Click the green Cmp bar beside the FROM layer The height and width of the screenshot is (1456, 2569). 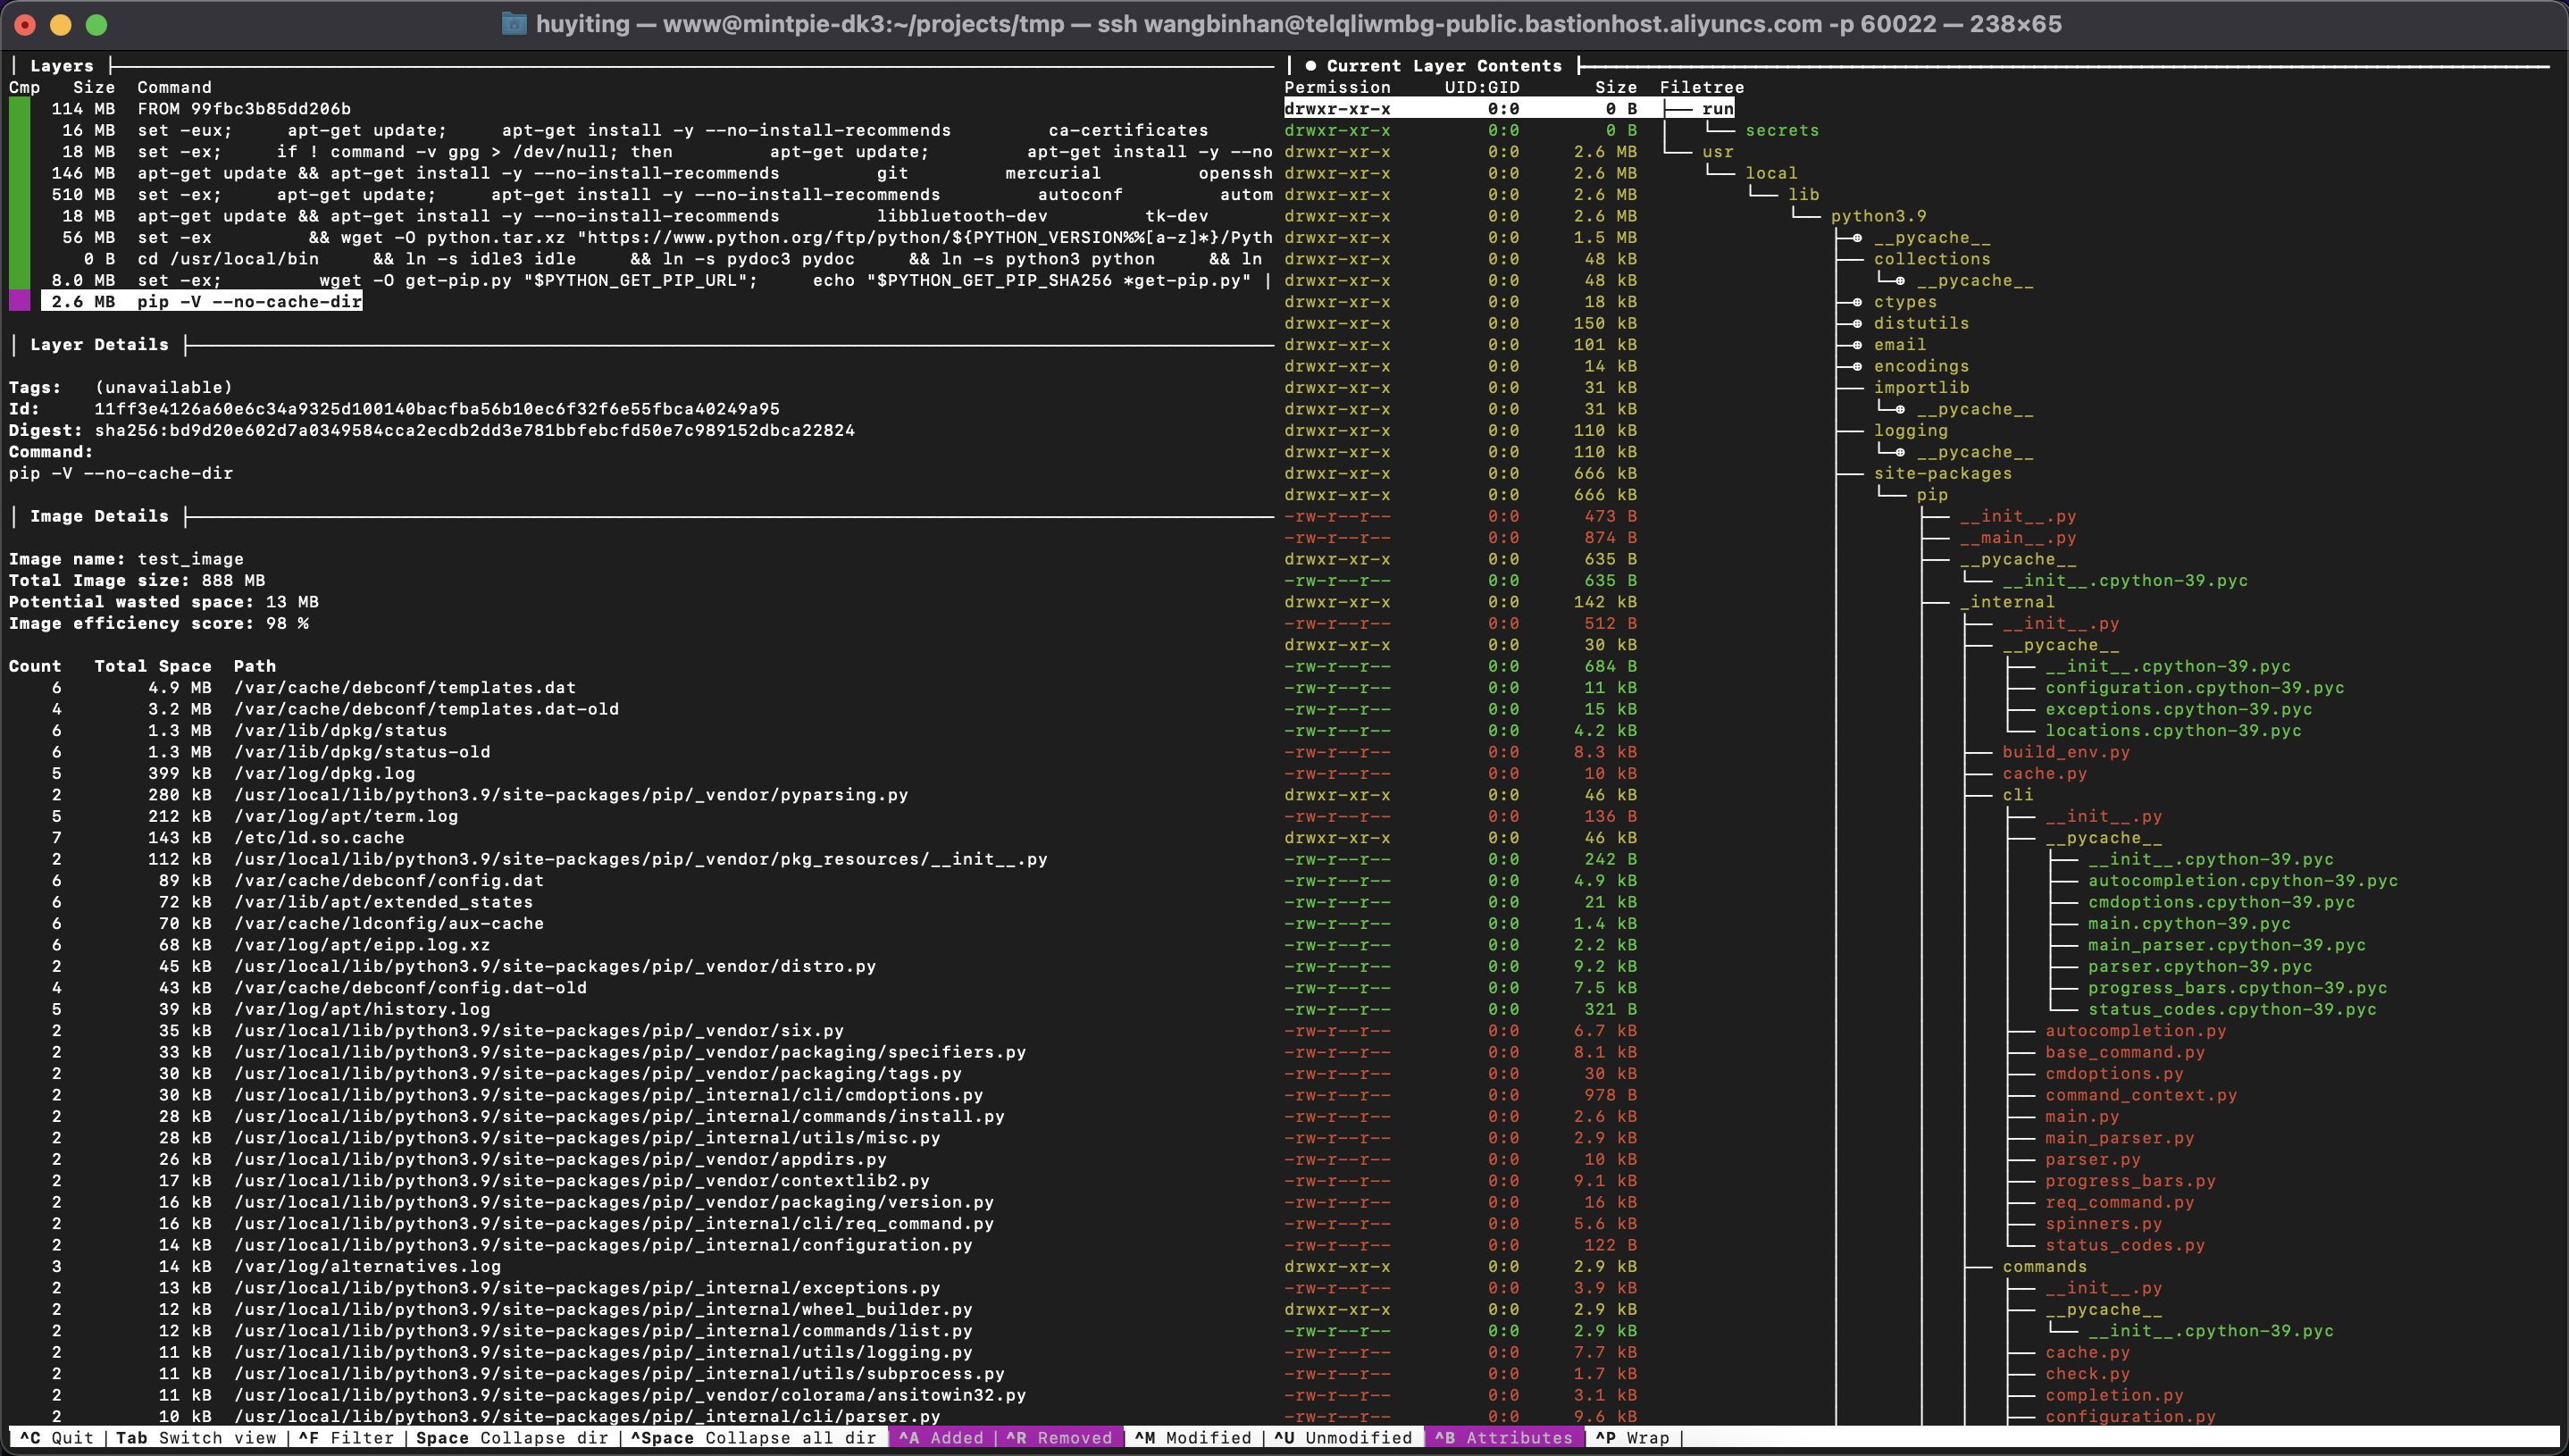[x=19, y=109]
